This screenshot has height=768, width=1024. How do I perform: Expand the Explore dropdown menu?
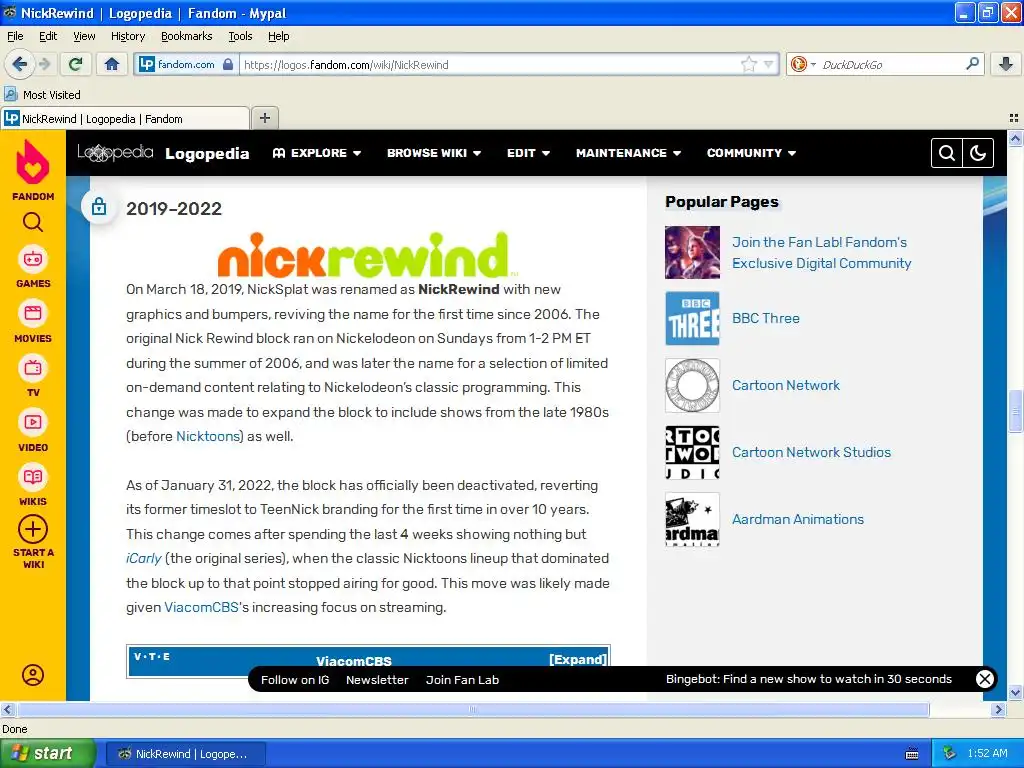pyautogui.click(x=317, y=153)
